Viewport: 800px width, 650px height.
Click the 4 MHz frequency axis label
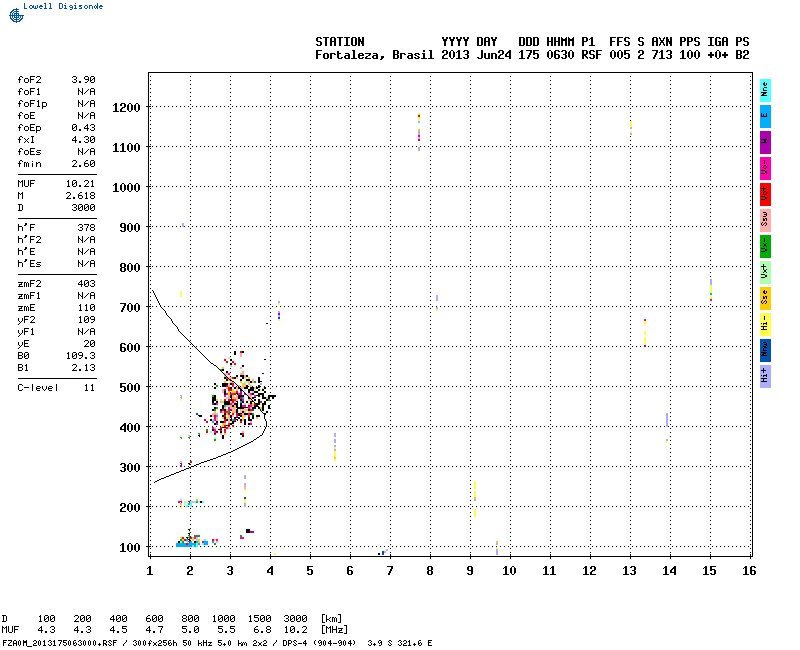coord(270,571)
